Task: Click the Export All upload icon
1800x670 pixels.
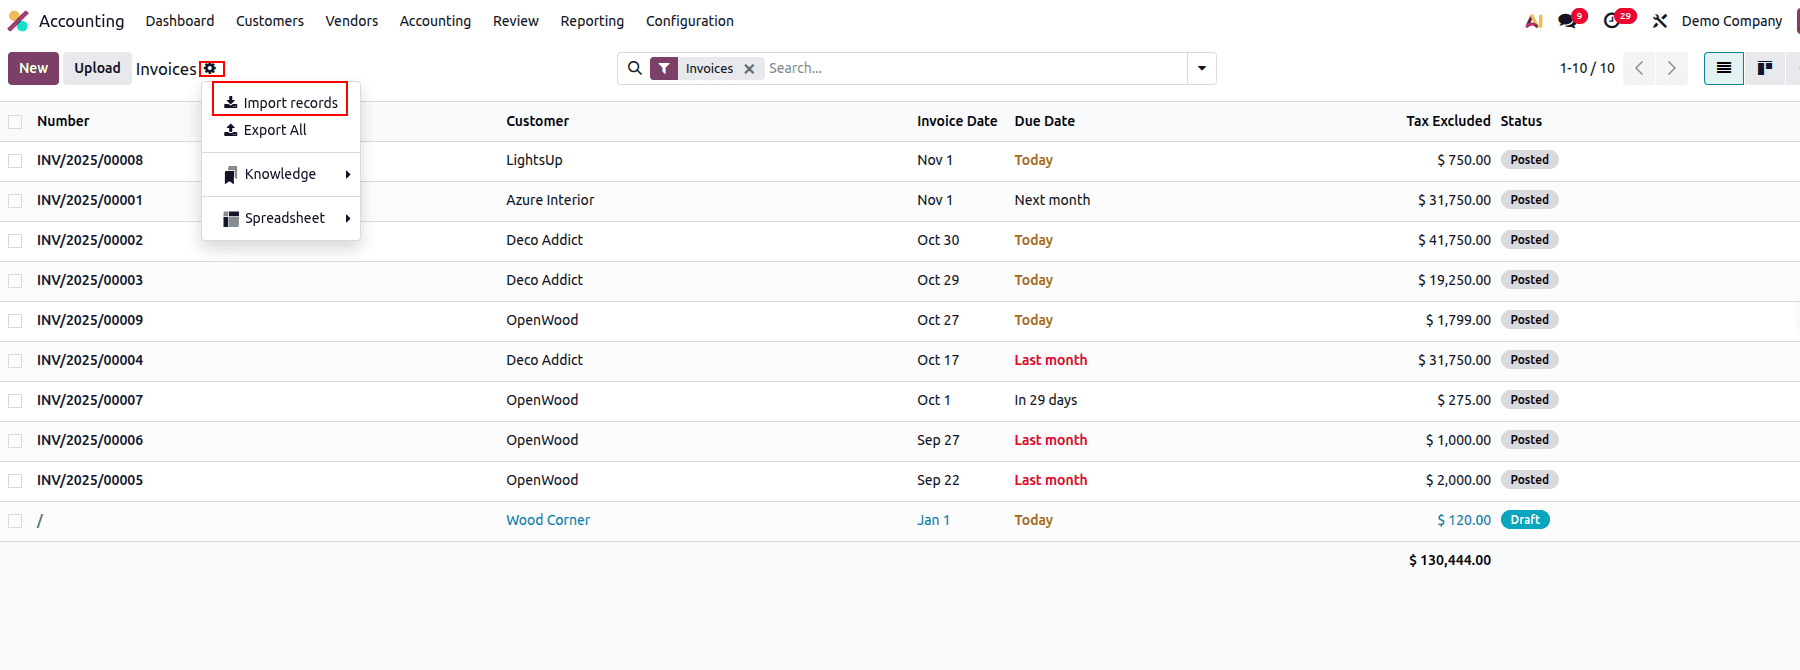Action: tap(231, 130)
